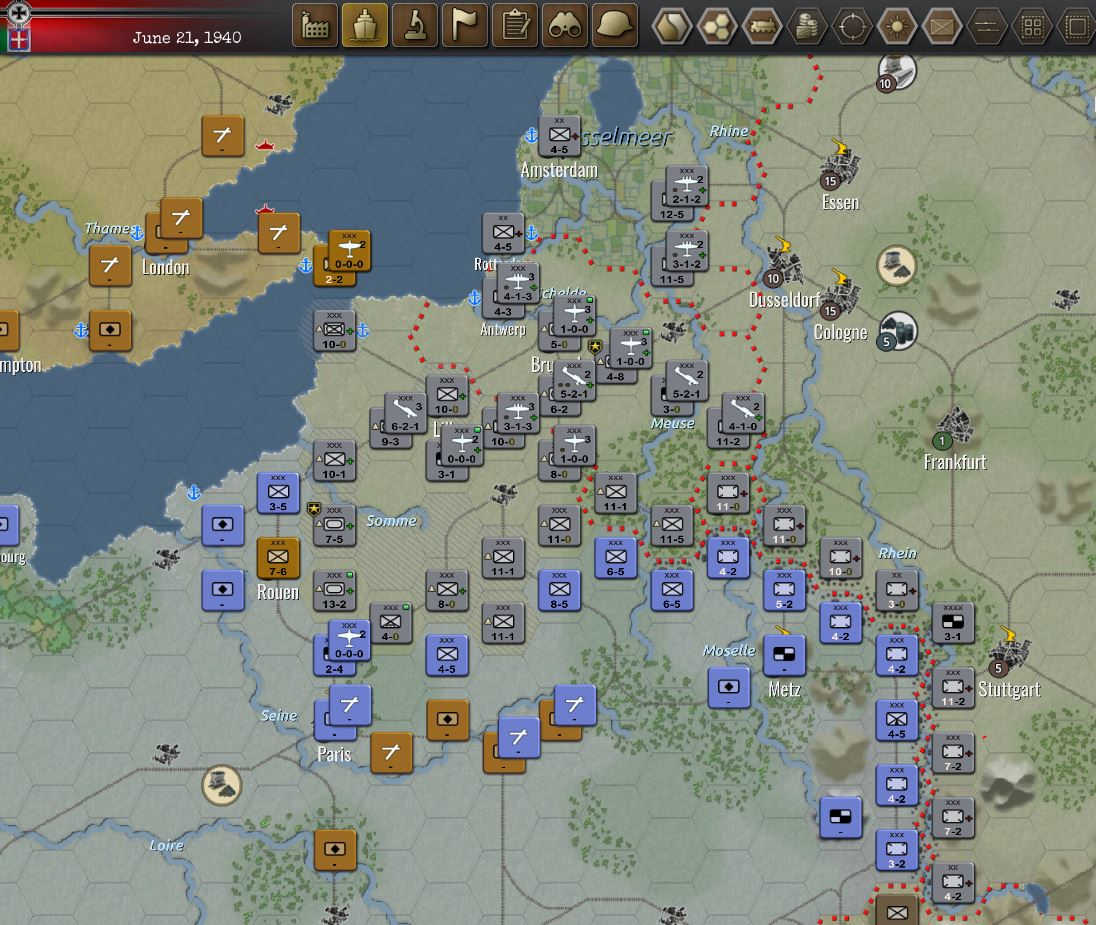Select the German 3-1-2 air unit
This screenshot has width=1096, height=925.
(686, 251)
